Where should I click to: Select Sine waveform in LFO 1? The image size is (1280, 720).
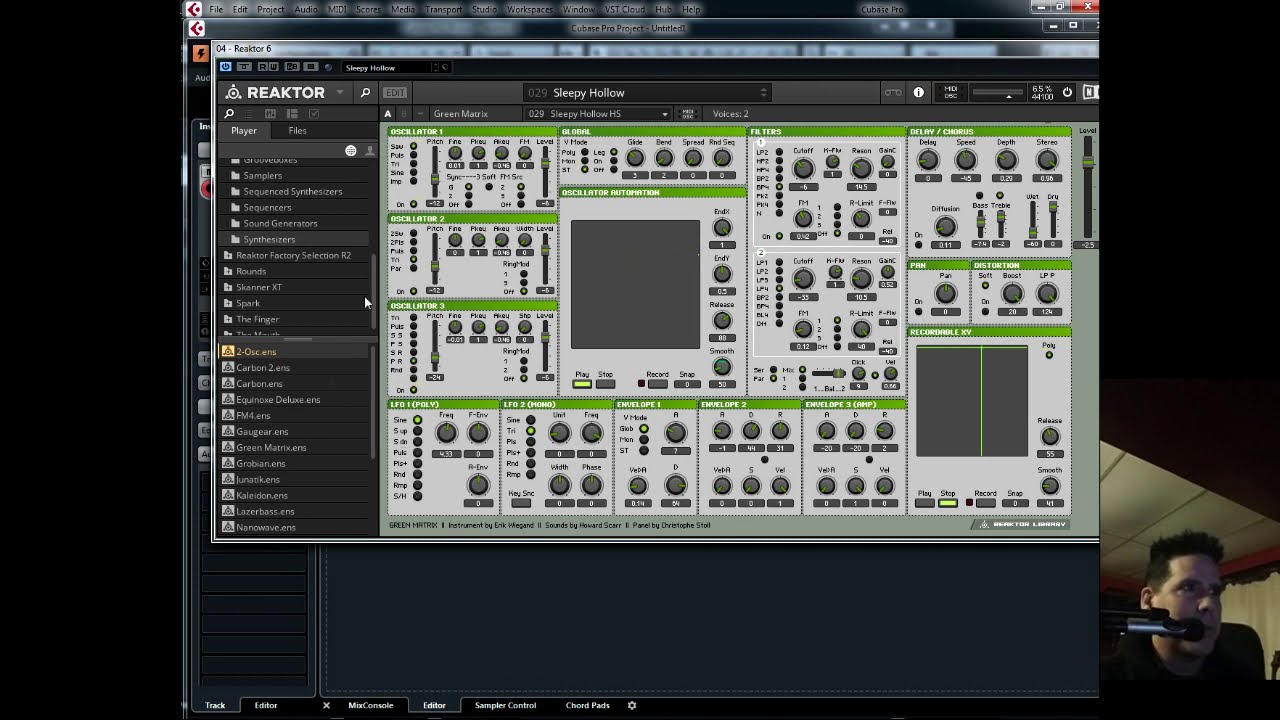click(417, 421)
